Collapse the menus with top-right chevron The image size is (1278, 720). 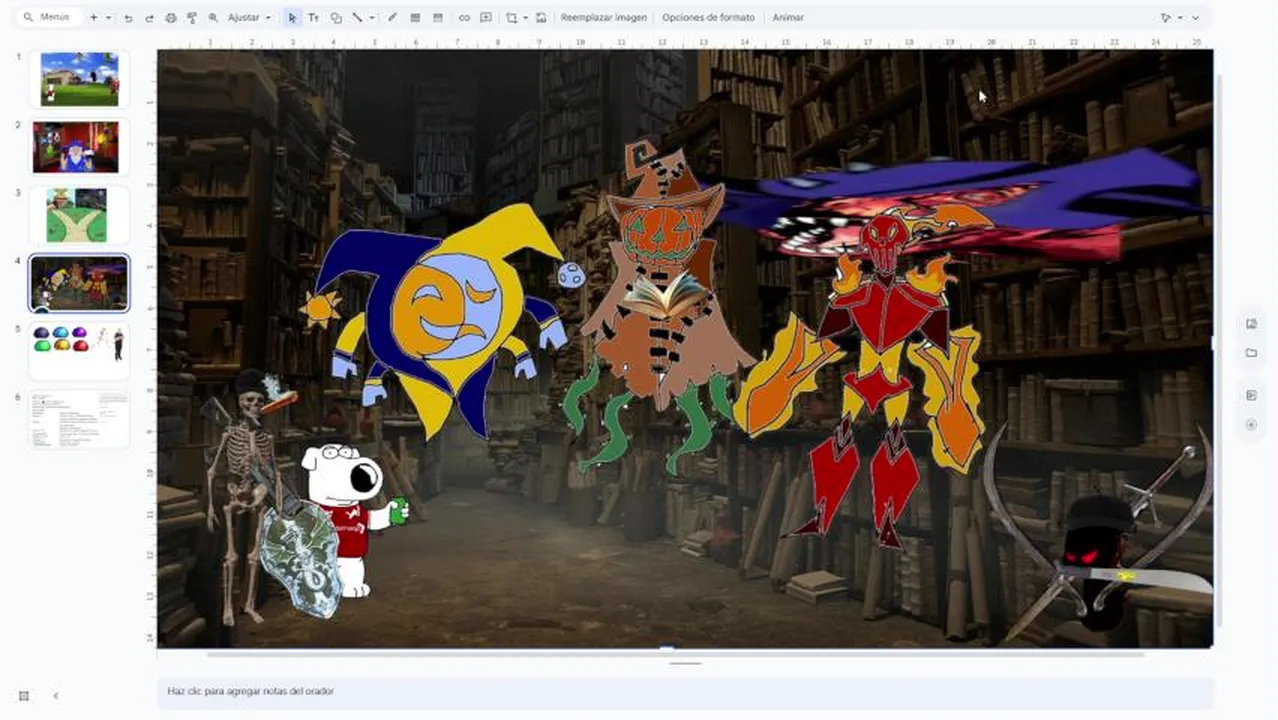tap(1196, 17)
